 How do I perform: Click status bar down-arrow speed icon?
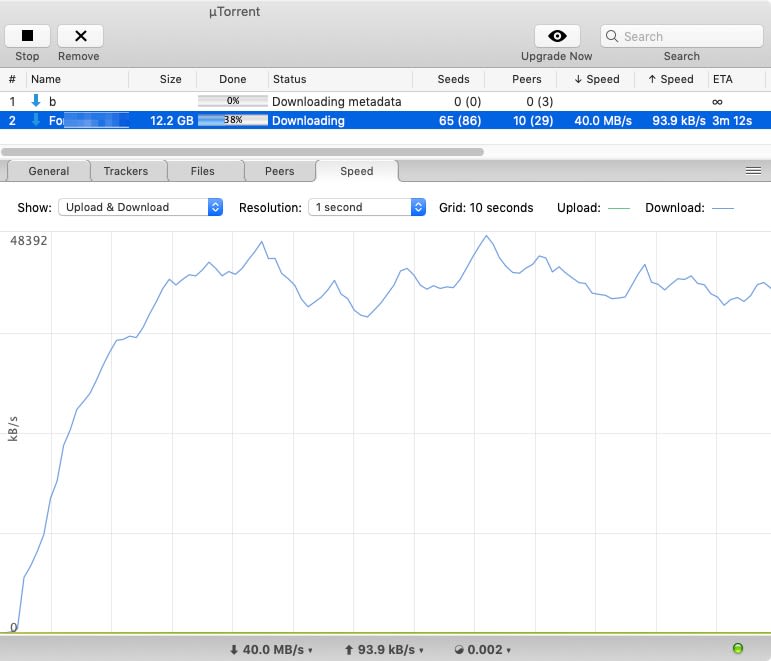[234, 650]
